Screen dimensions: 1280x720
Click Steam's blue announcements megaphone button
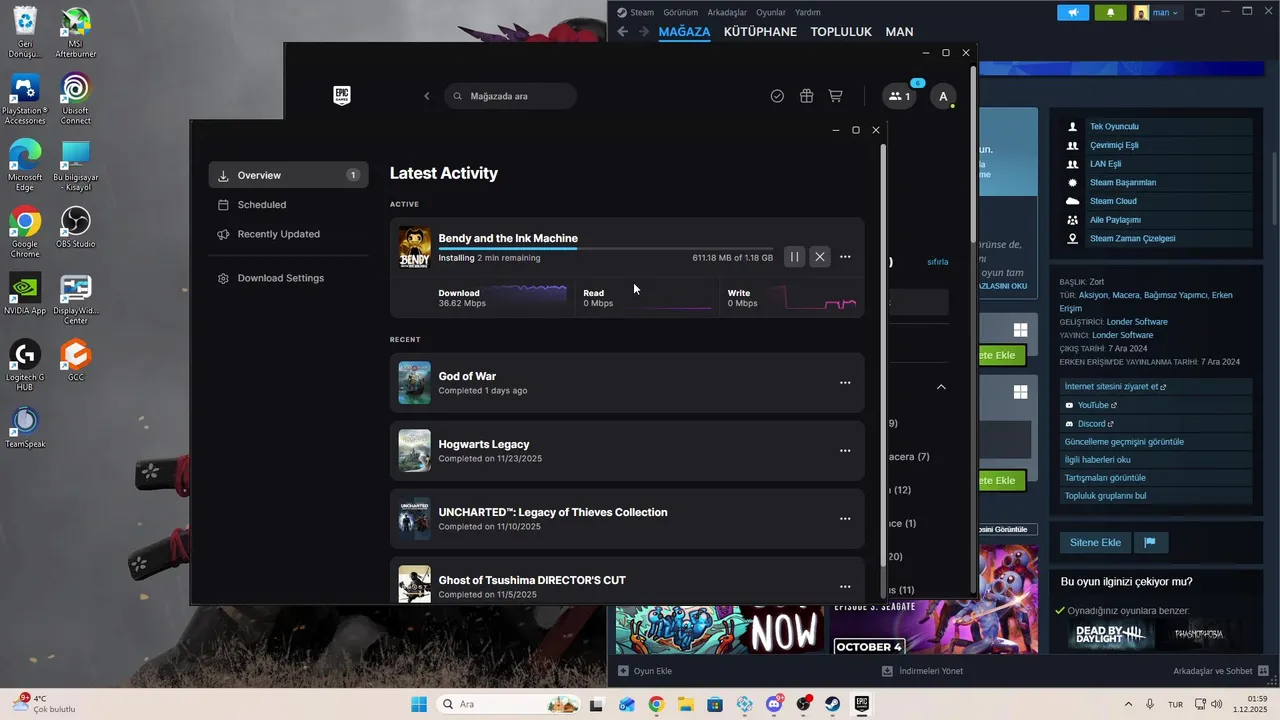(x=1073, y=12)
